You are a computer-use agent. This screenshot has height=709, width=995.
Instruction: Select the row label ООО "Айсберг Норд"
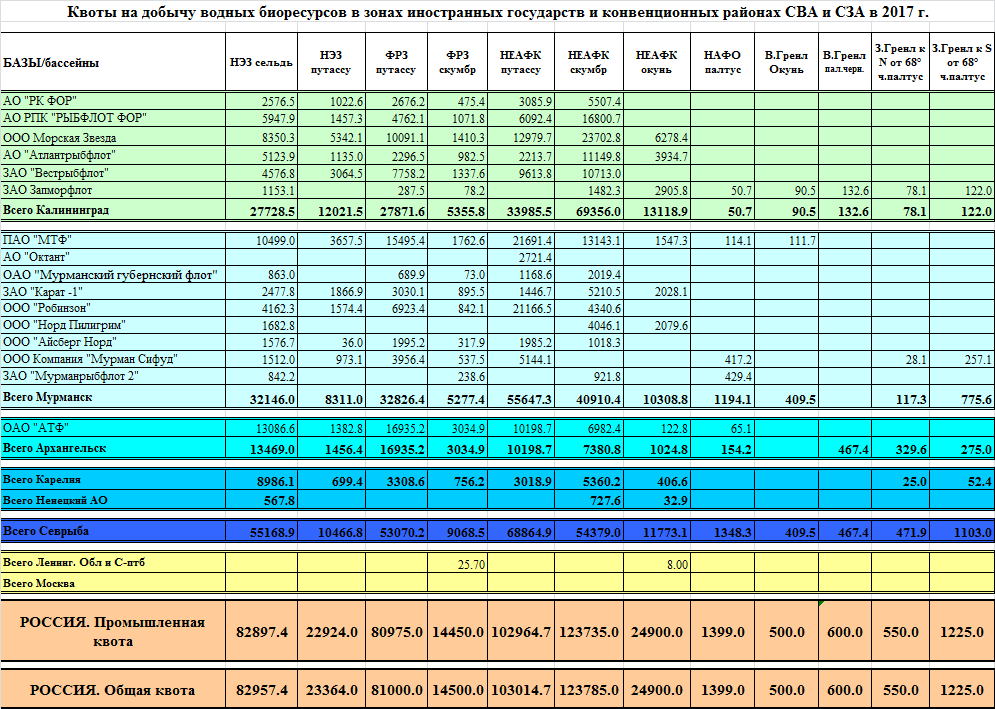pos(113,342)
